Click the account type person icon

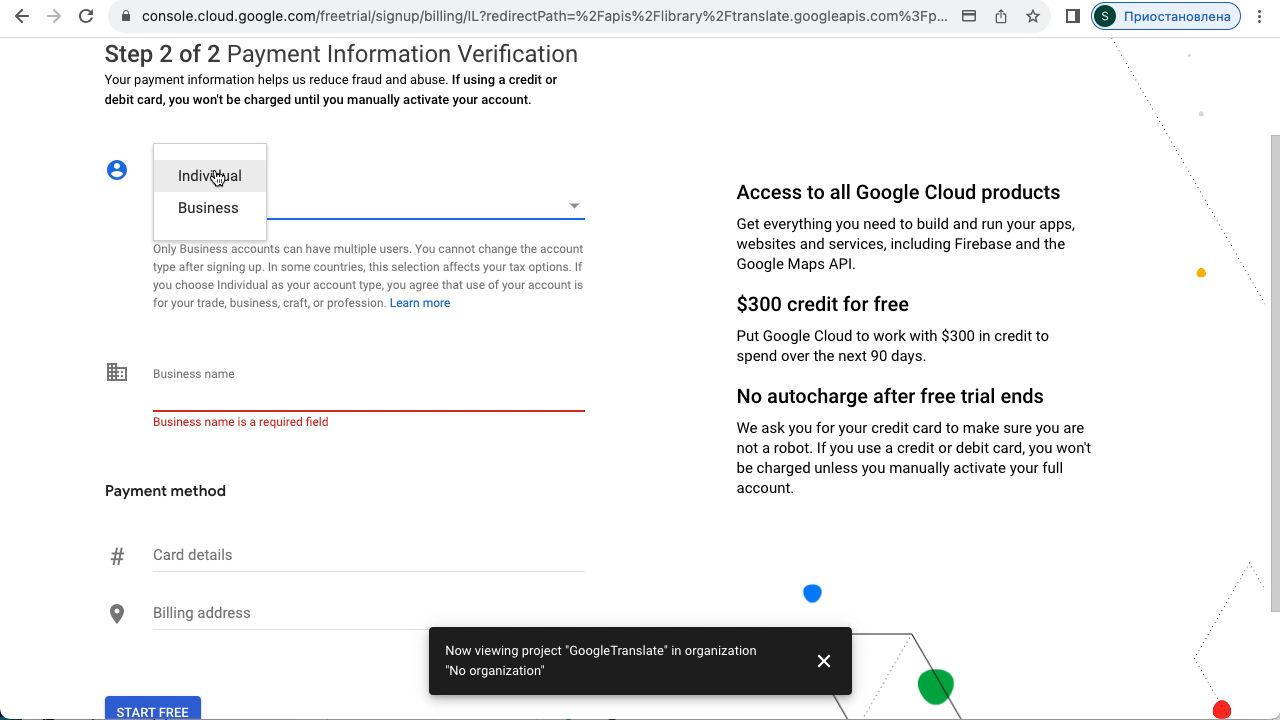click(x=117, y=170)
